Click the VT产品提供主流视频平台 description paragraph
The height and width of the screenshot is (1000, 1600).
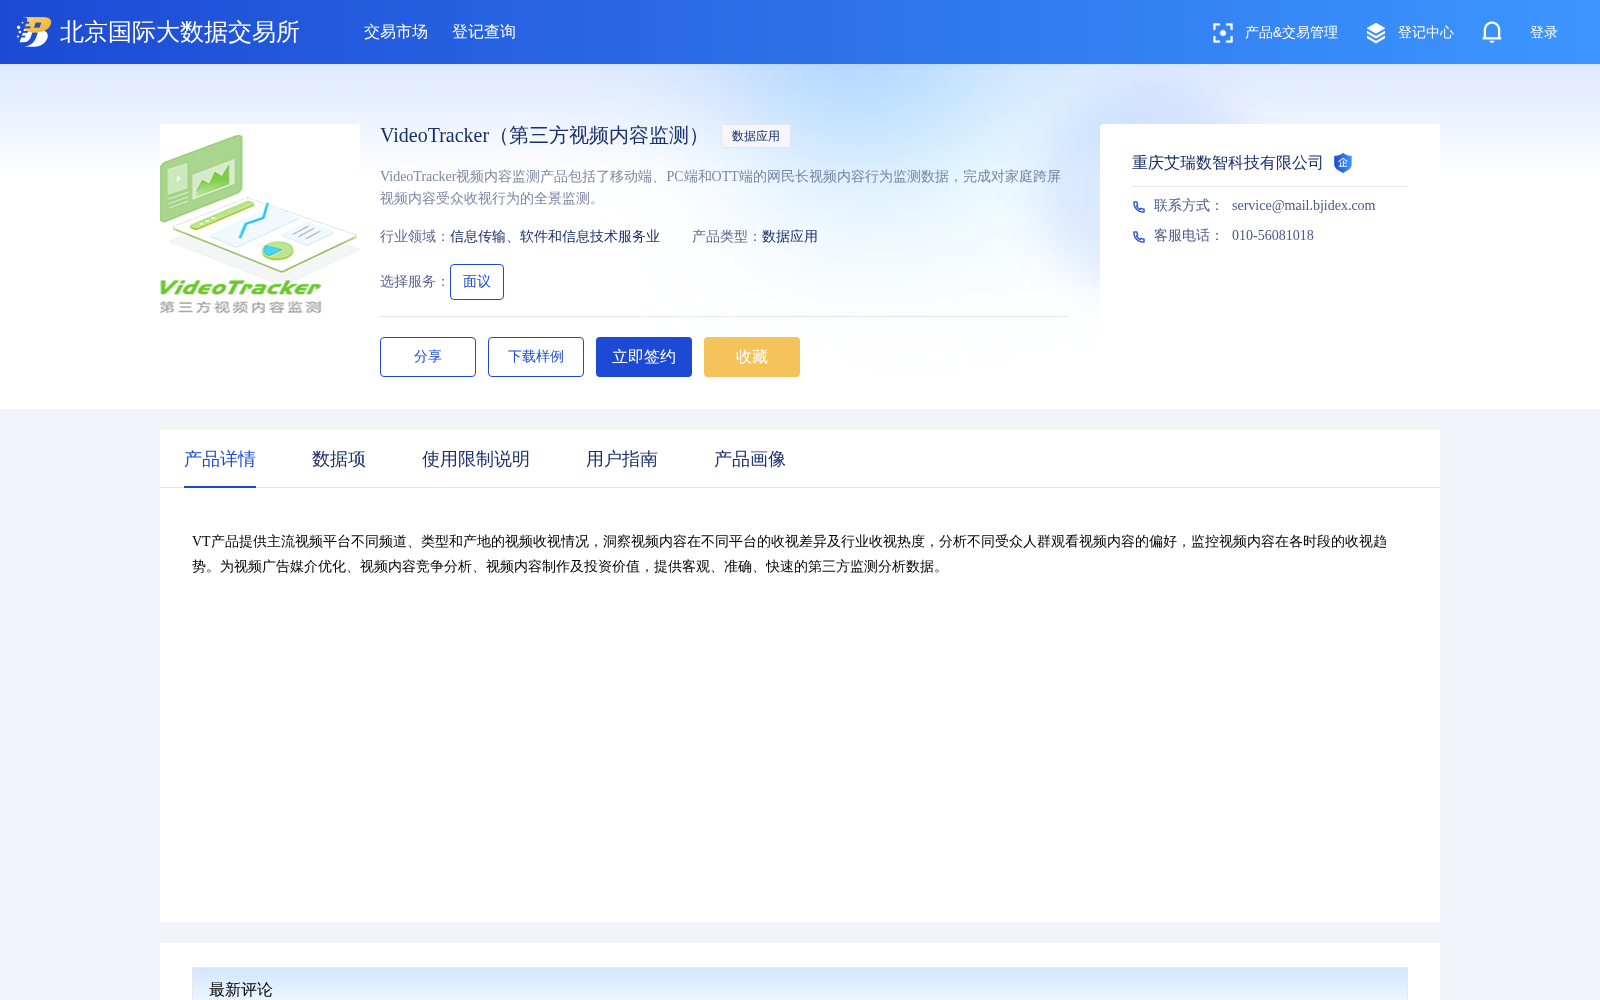[790, 554]
